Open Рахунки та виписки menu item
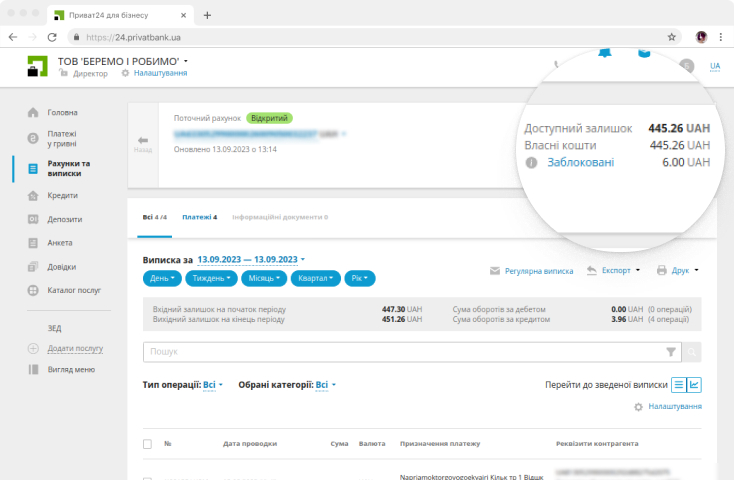Viewport: 734px width, 480px height. (69, 168)
